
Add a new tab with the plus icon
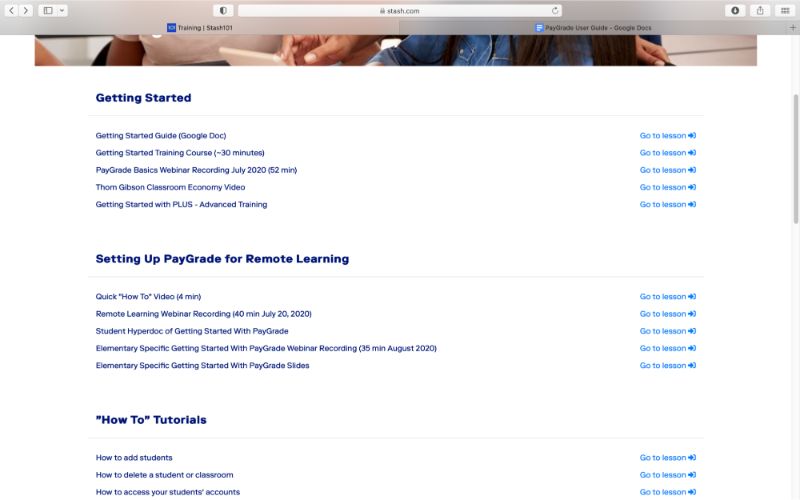[792, 28]
